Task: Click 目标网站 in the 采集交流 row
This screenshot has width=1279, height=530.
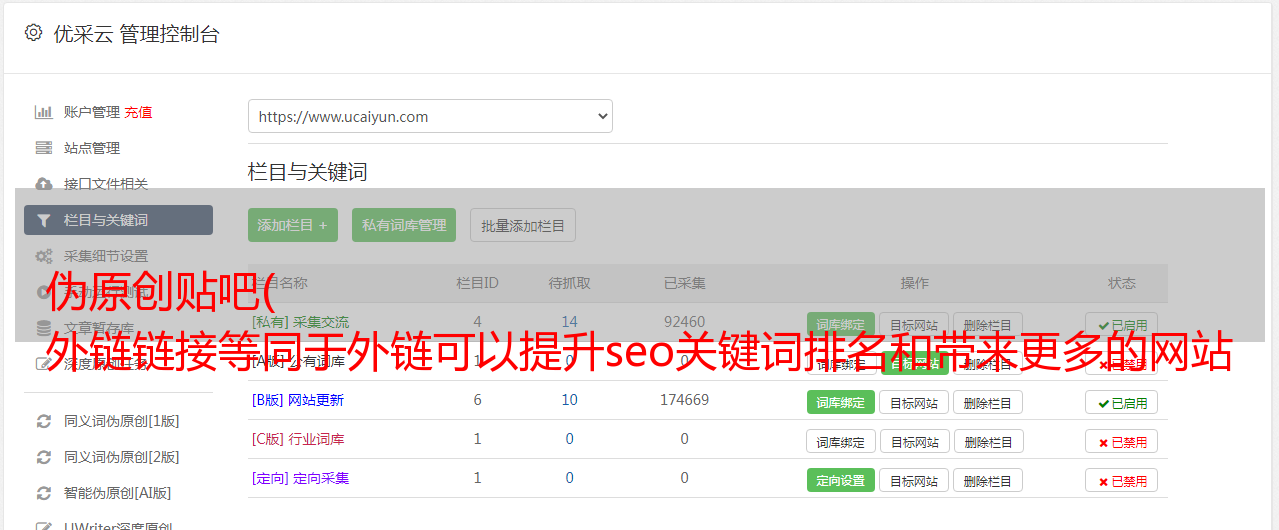Action: (x=914, y=325)
